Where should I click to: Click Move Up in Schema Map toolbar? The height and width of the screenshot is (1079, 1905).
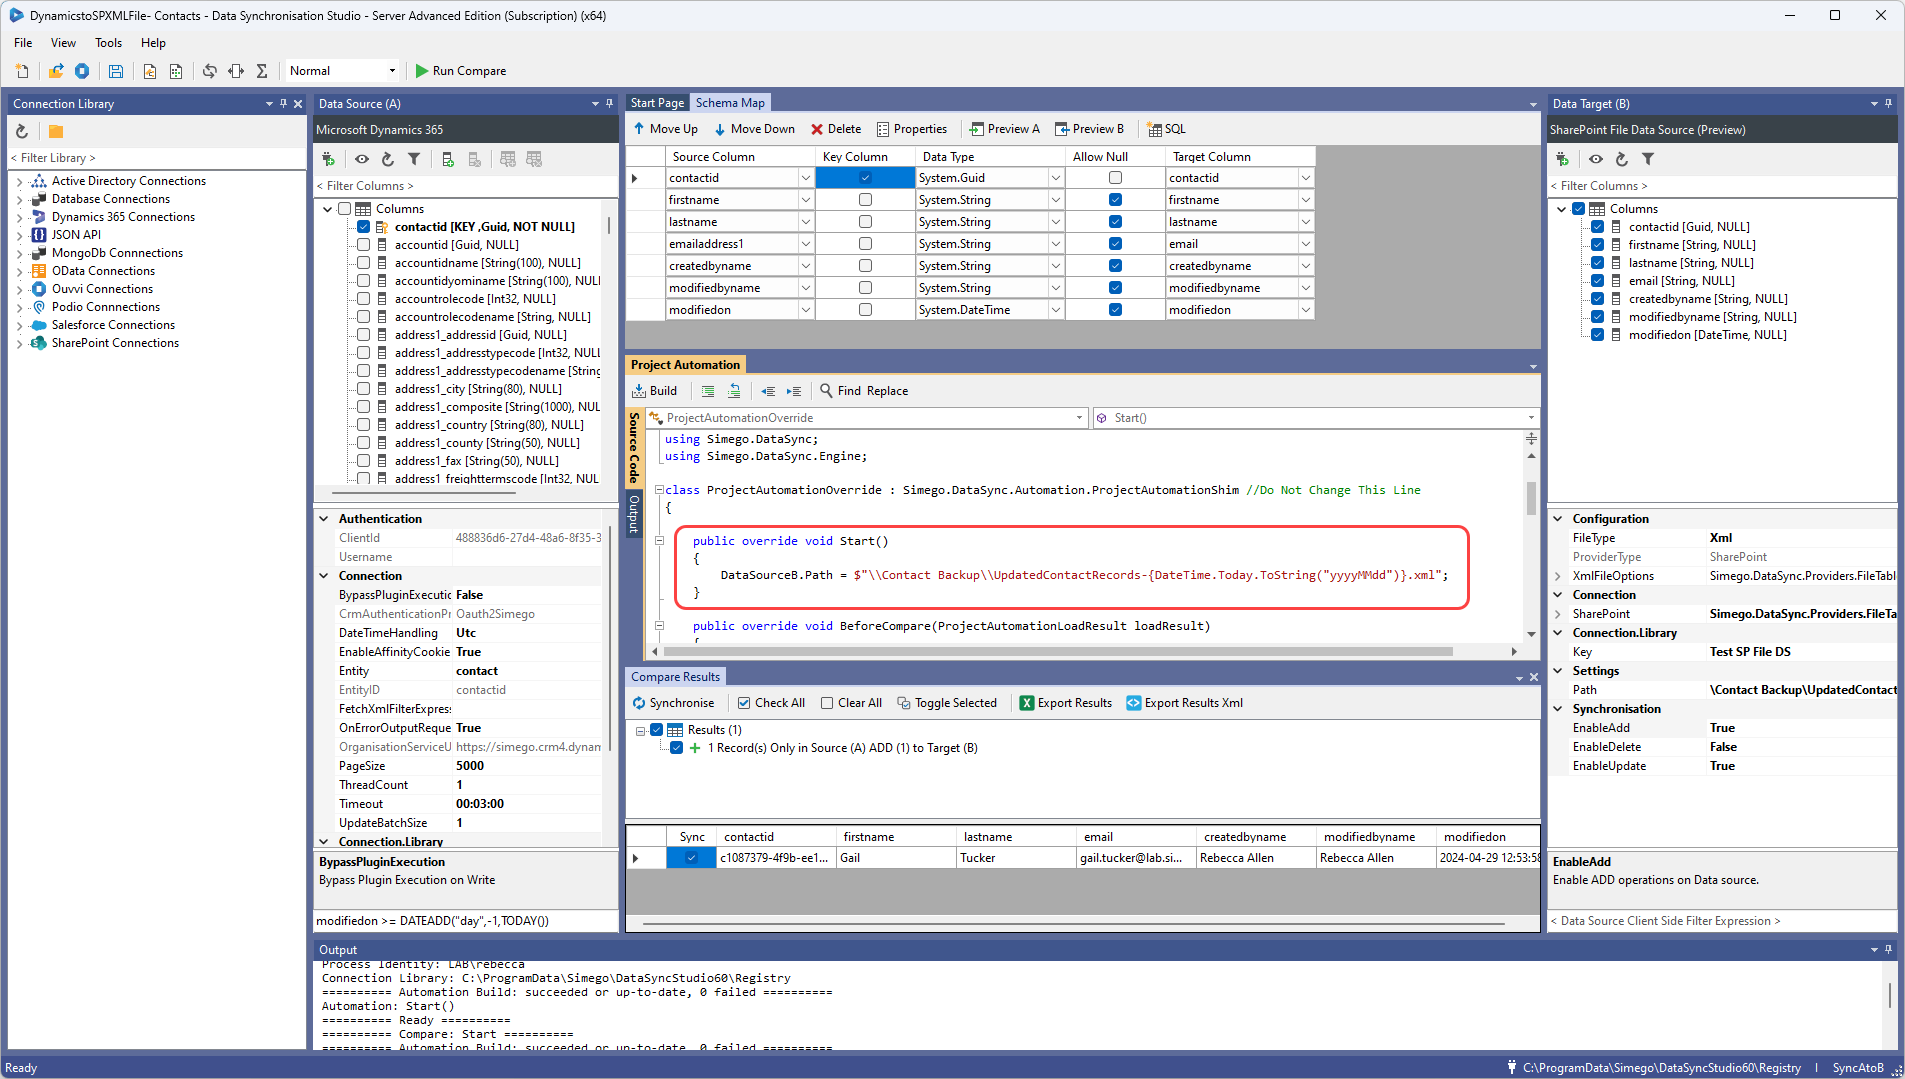coord(665,129)
